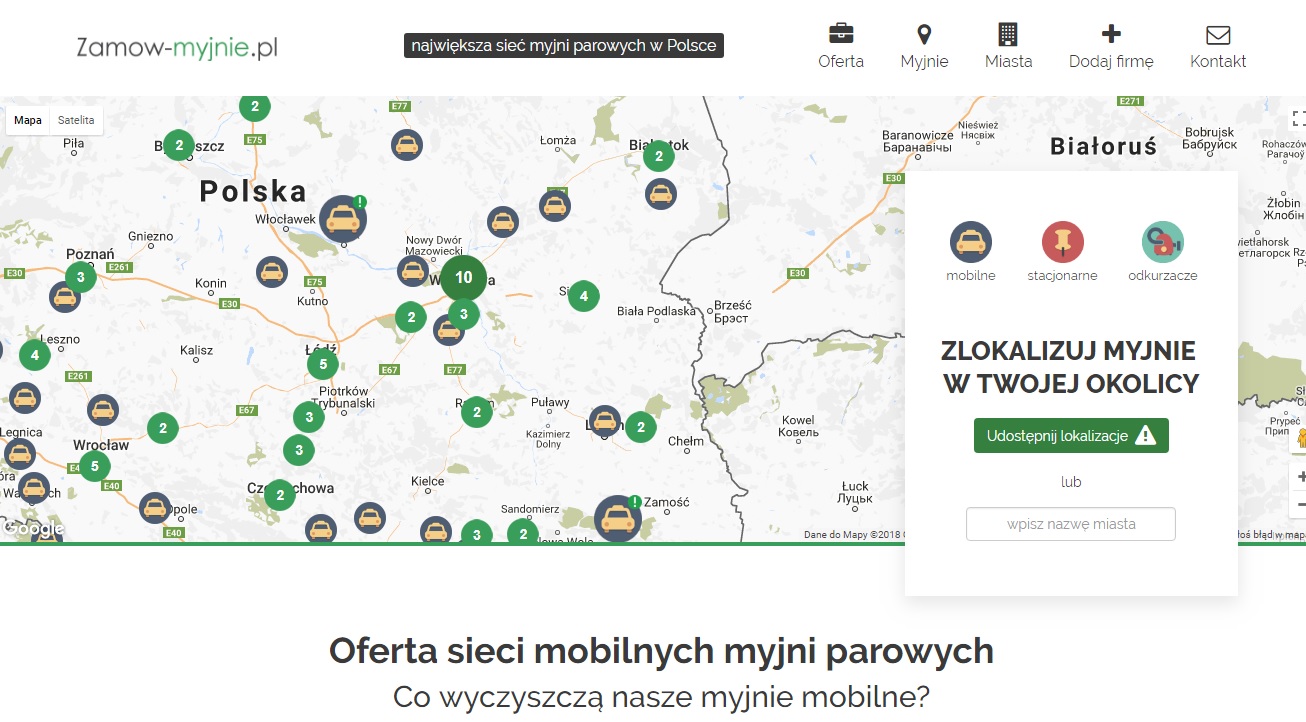
Task: Click the 'Polska' country label on the map
Action: [253, 191]
